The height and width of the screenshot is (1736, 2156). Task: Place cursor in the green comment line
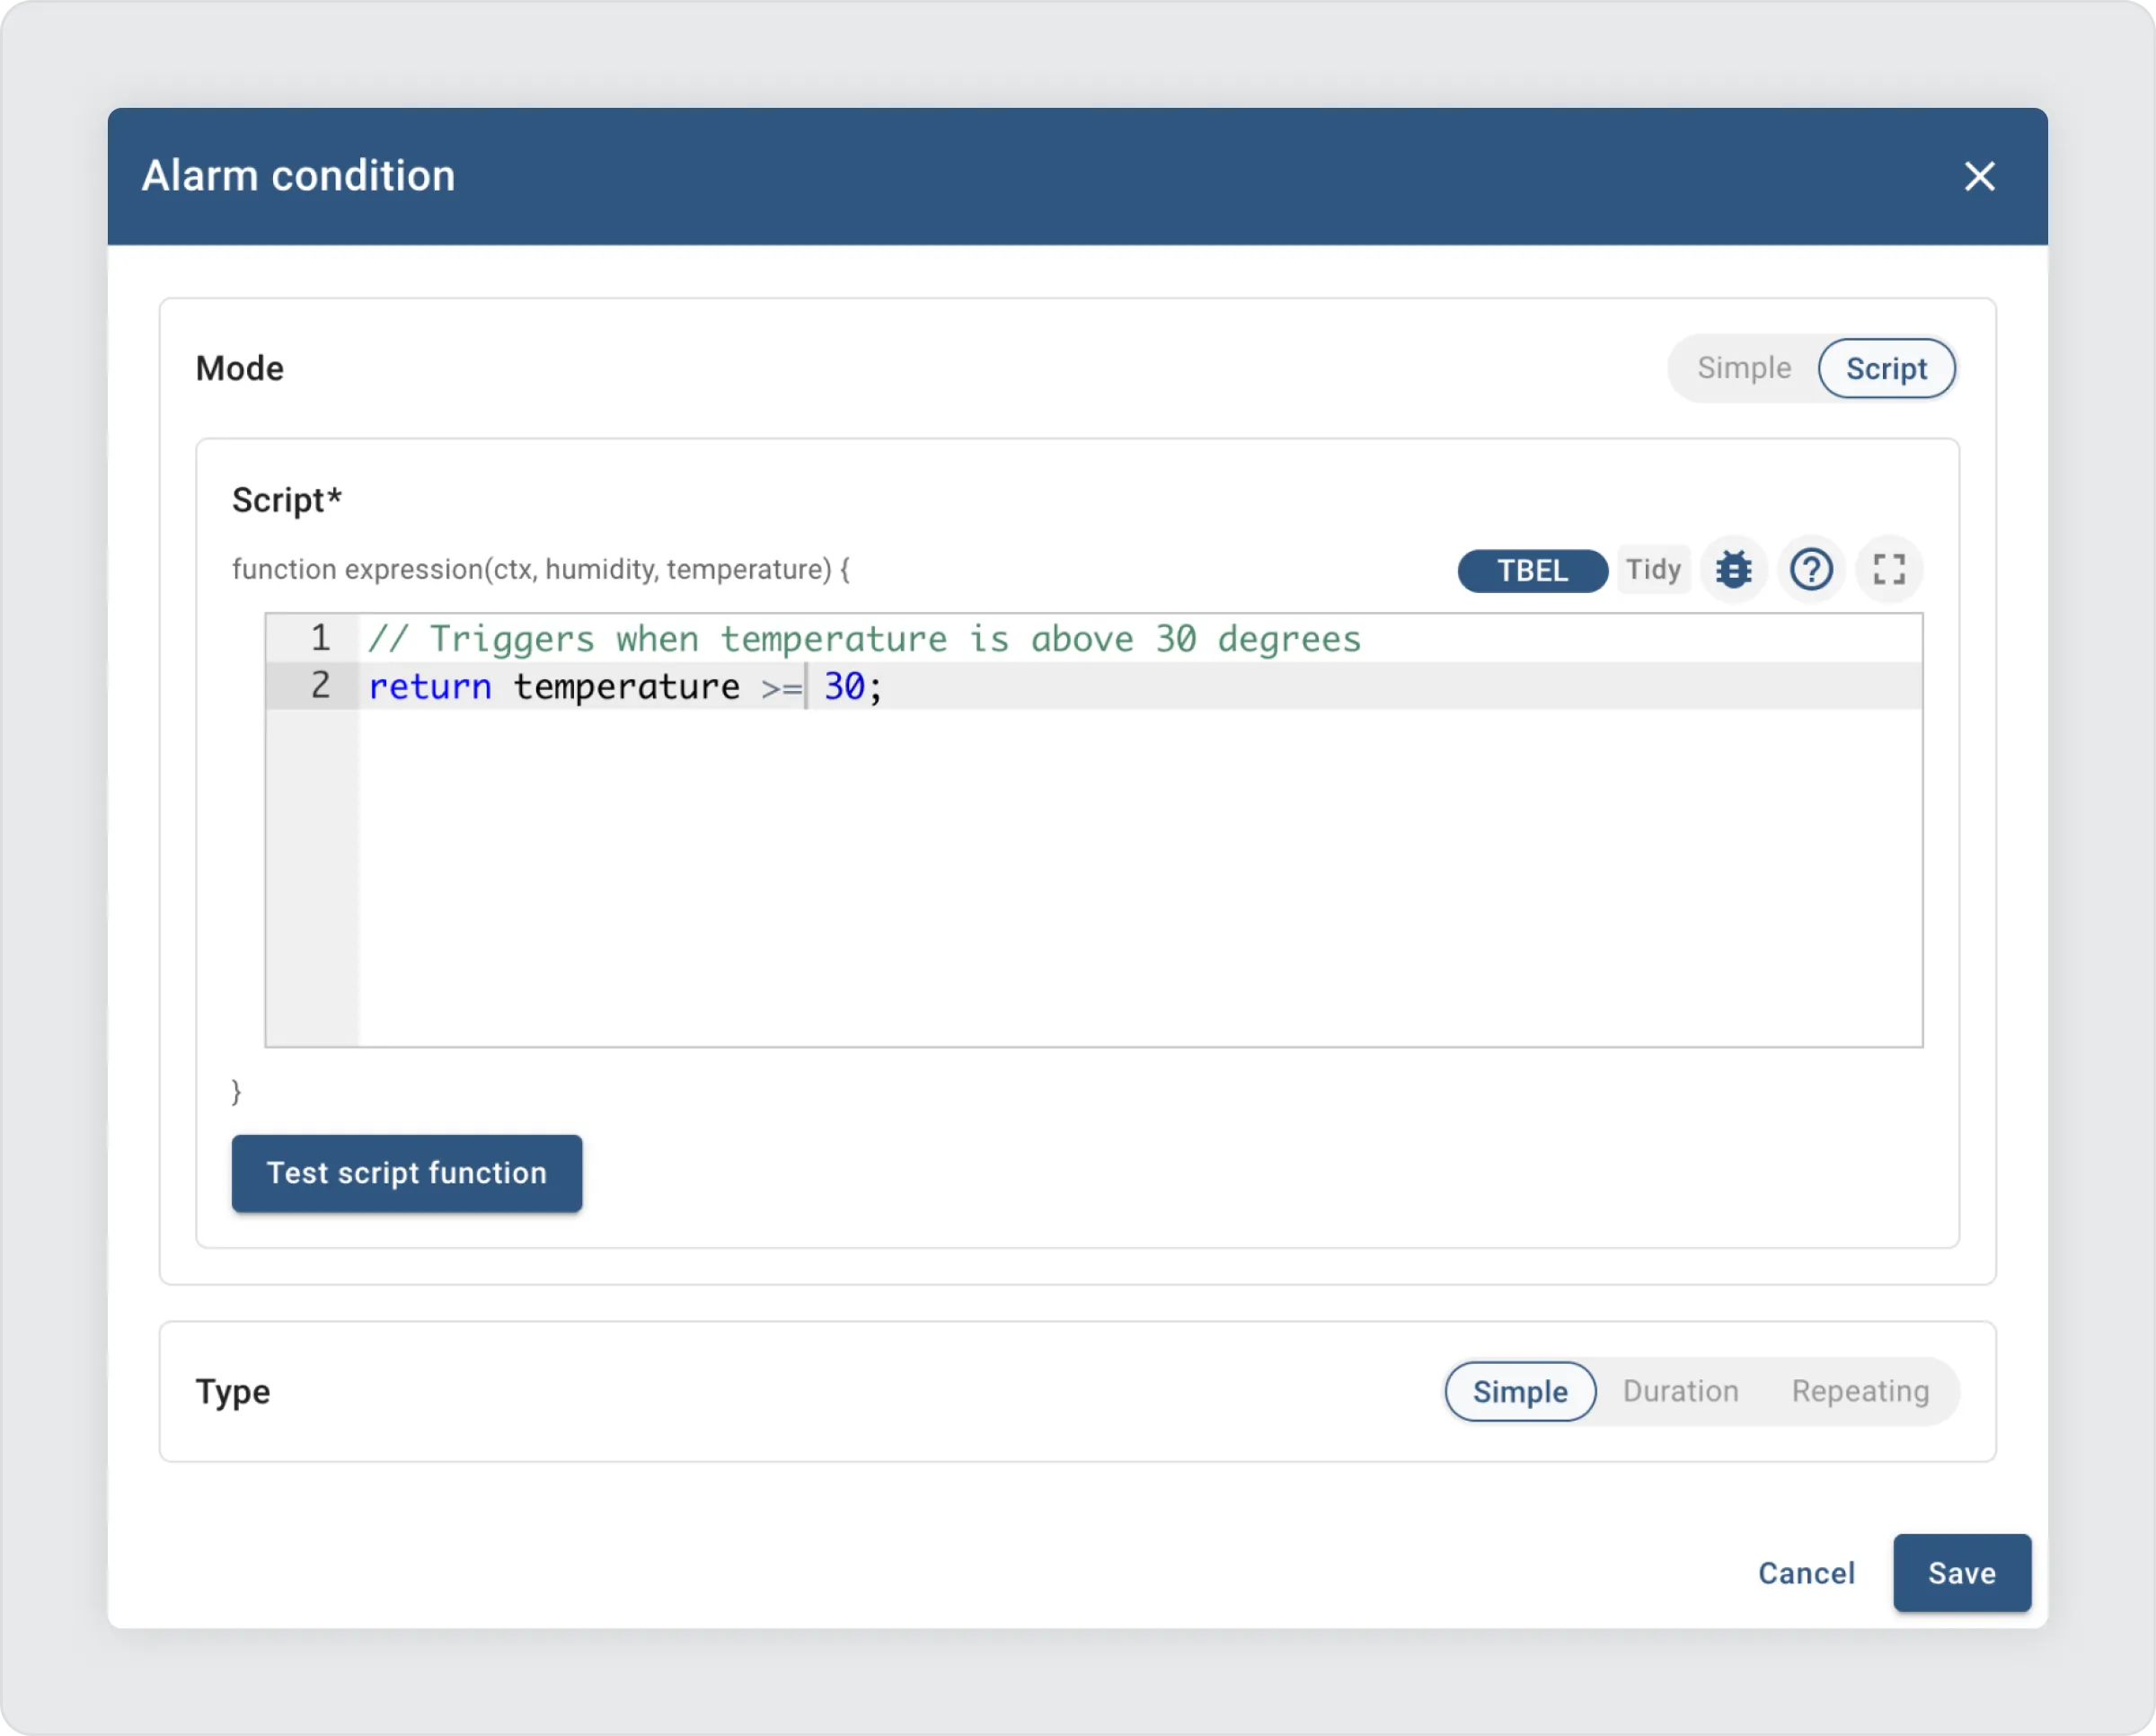pyautogui.click(x=864, y=639)
